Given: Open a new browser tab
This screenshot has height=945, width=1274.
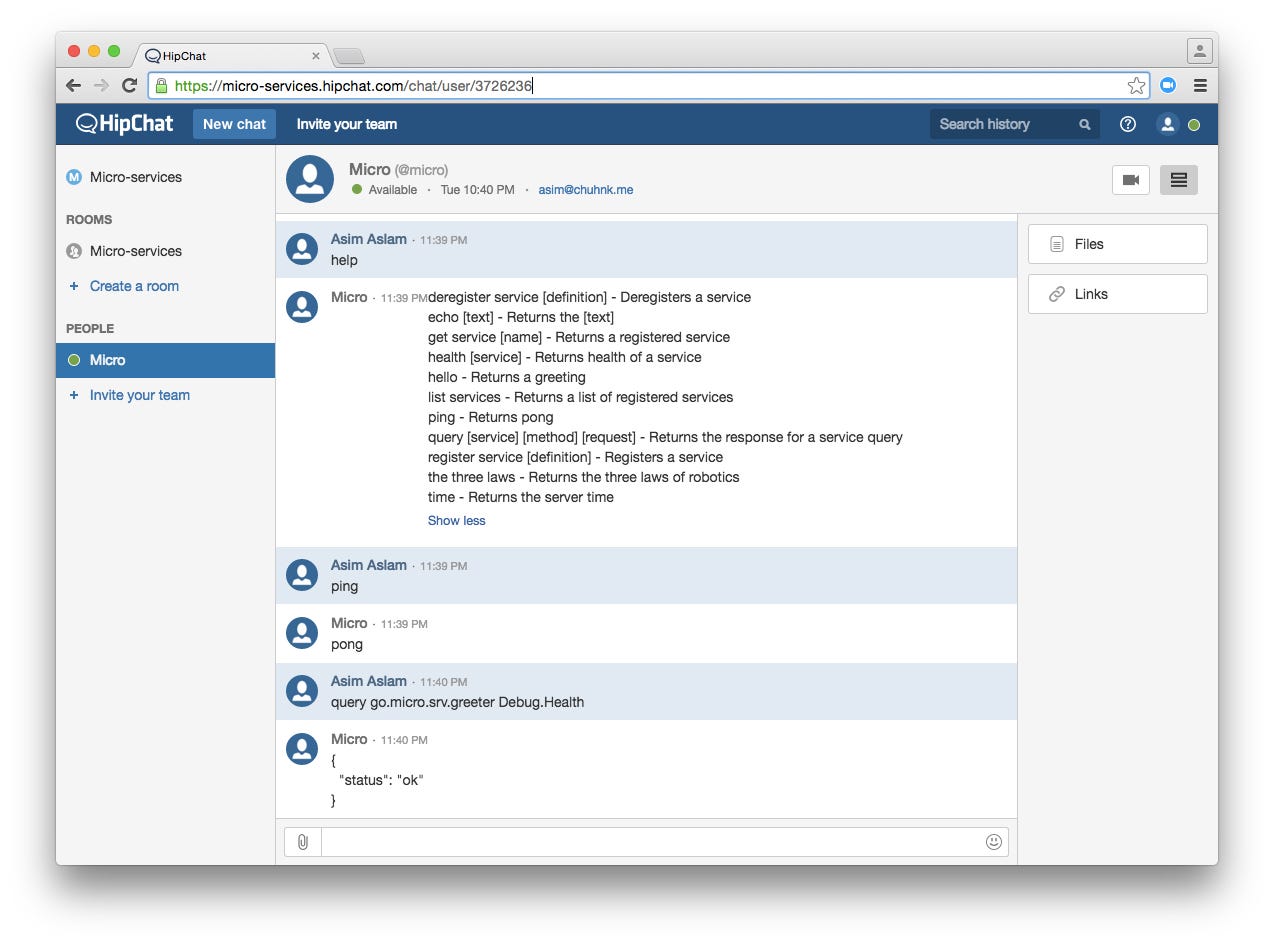Looking at the screenshot, I should click(348, 56).
